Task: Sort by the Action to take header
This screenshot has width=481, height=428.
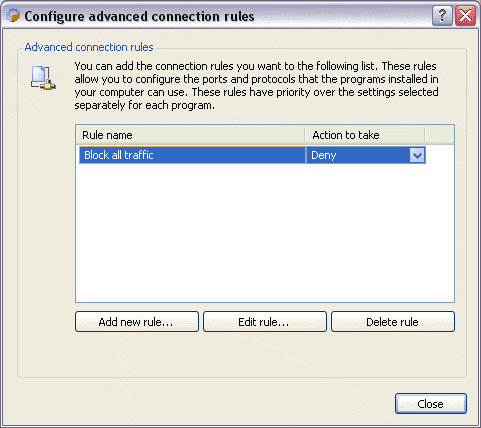Action: (x=365, y=135)
